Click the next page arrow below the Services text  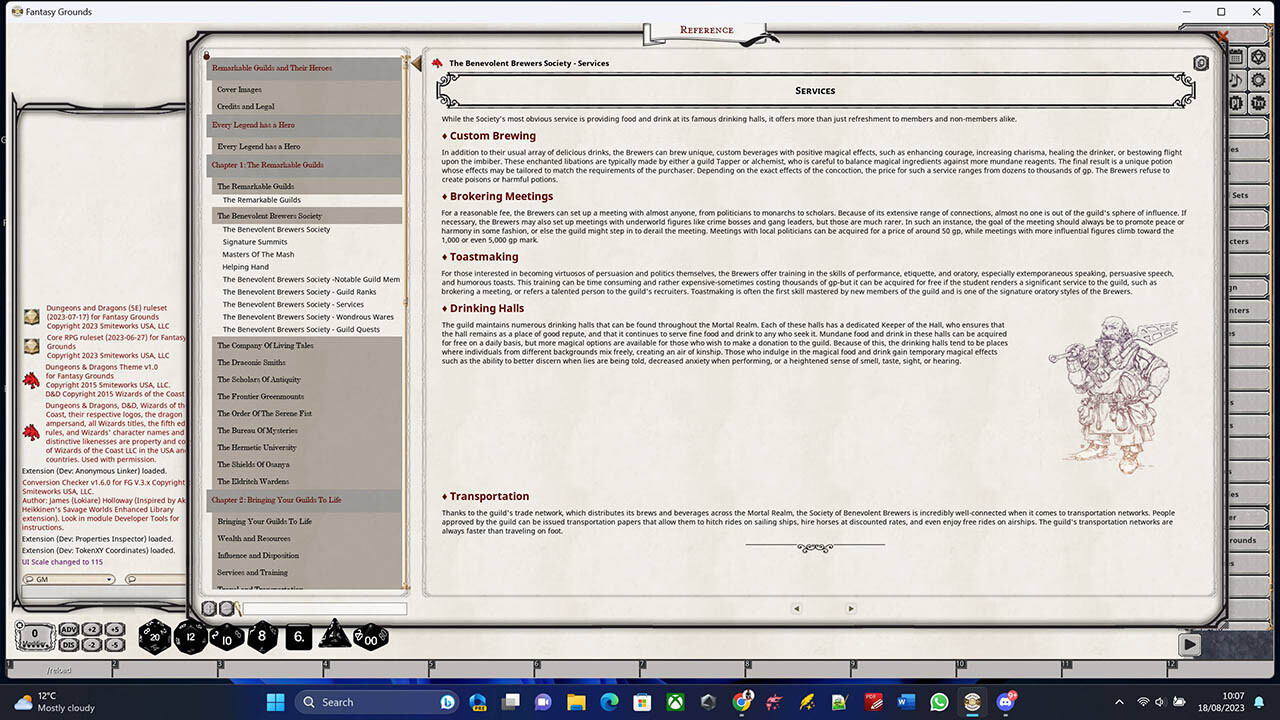850,608
